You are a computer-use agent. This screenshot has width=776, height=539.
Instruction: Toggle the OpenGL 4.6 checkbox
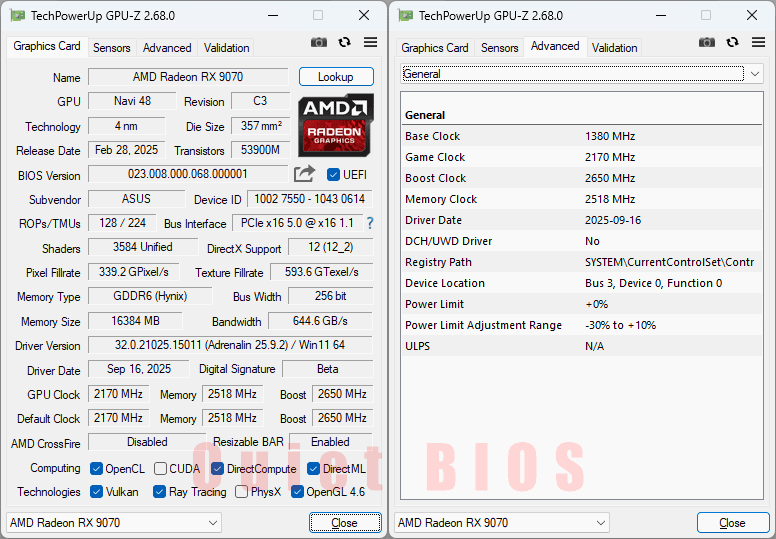click(297, 491)
